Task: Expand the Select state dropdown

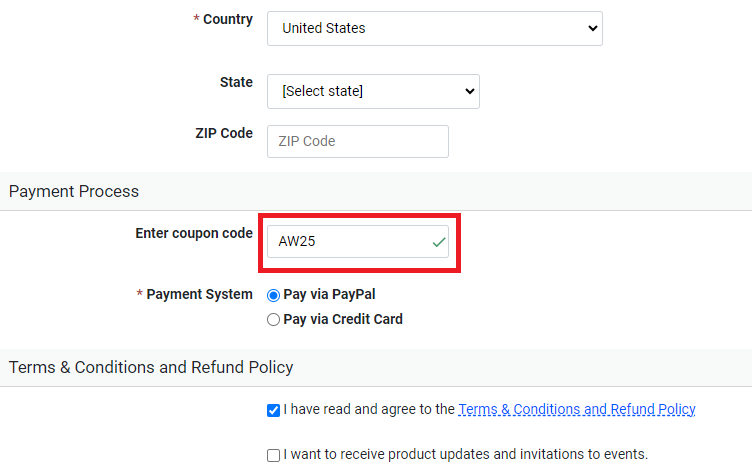Action: [x=373, y=91]
